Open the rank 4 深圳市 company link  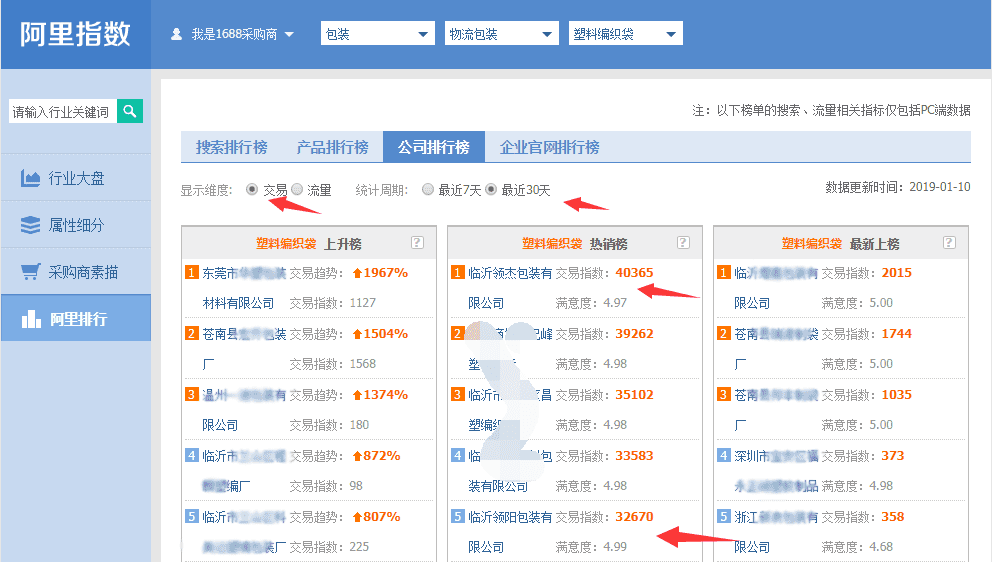tap(776, 470)
